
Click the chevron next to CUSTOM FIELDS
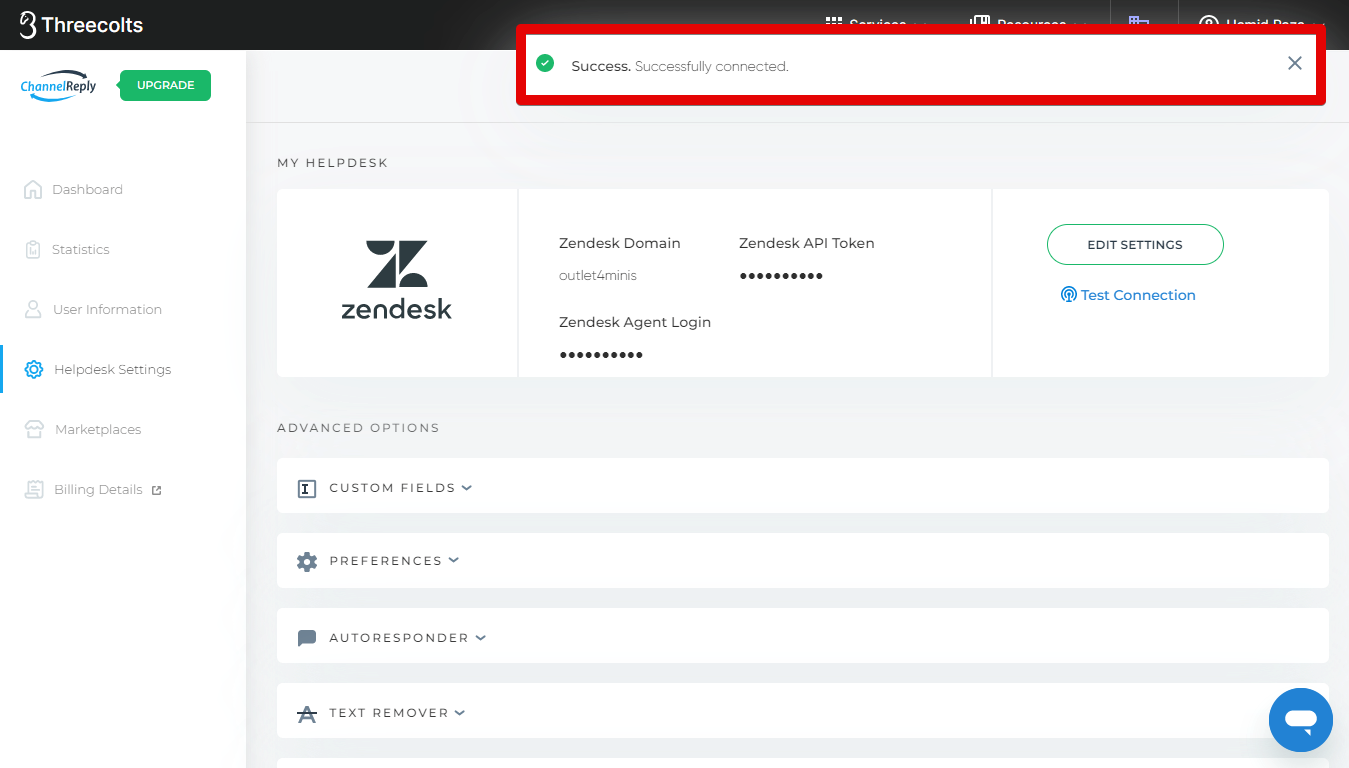467,488
